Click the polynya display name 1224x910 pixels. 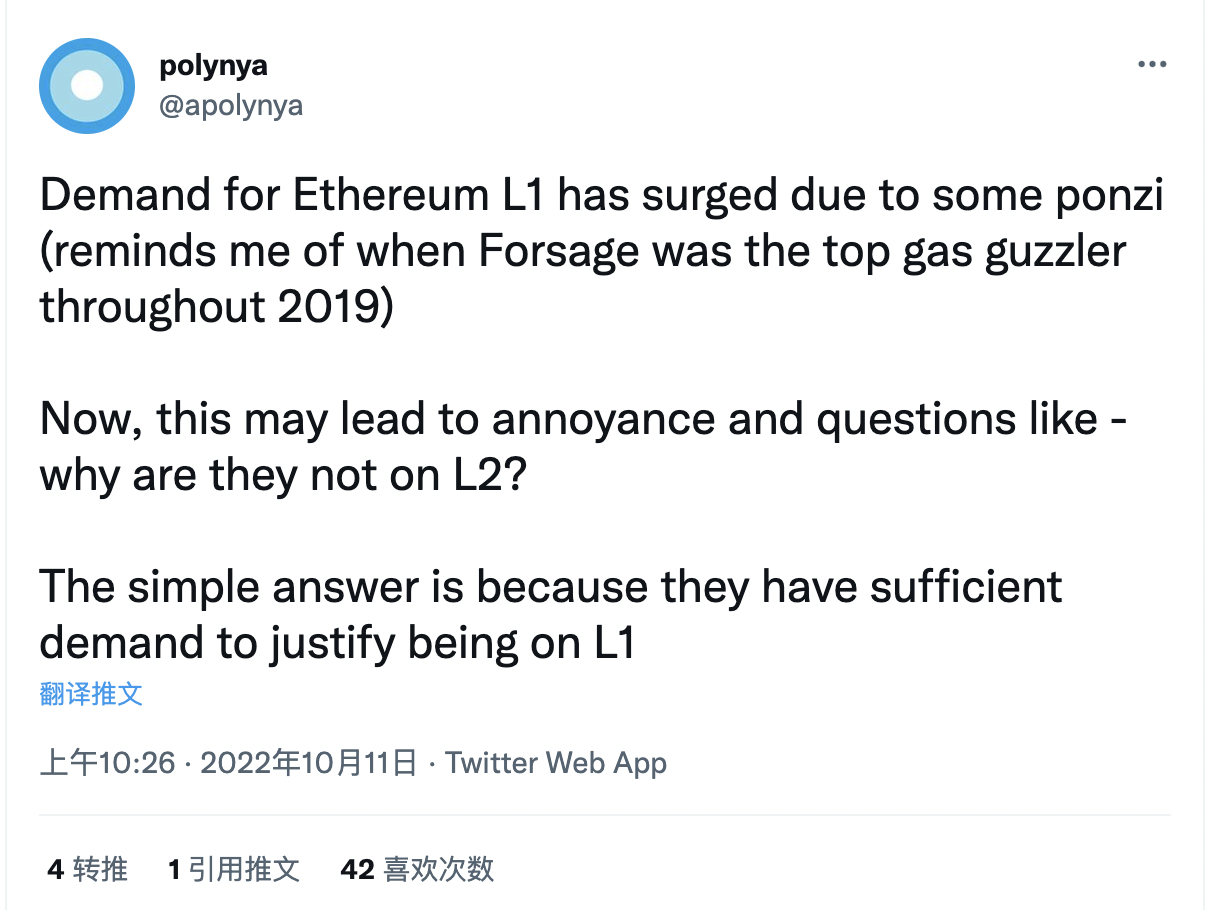click(x=214, y=67)
